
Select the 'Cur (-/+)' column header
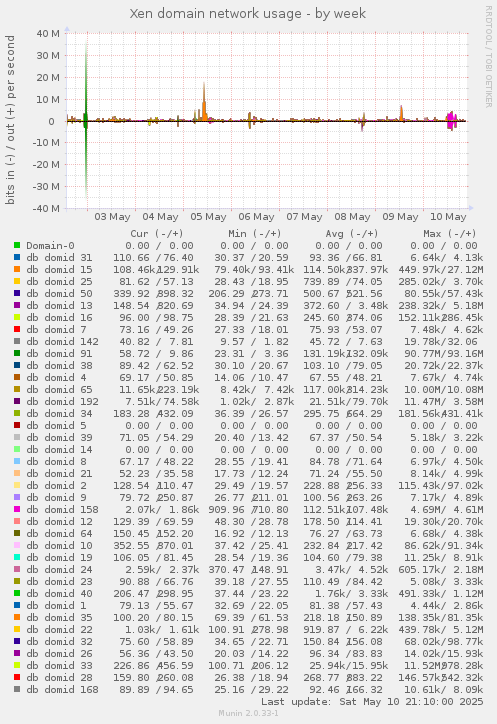pyautogui.click(x=157, y=234)
